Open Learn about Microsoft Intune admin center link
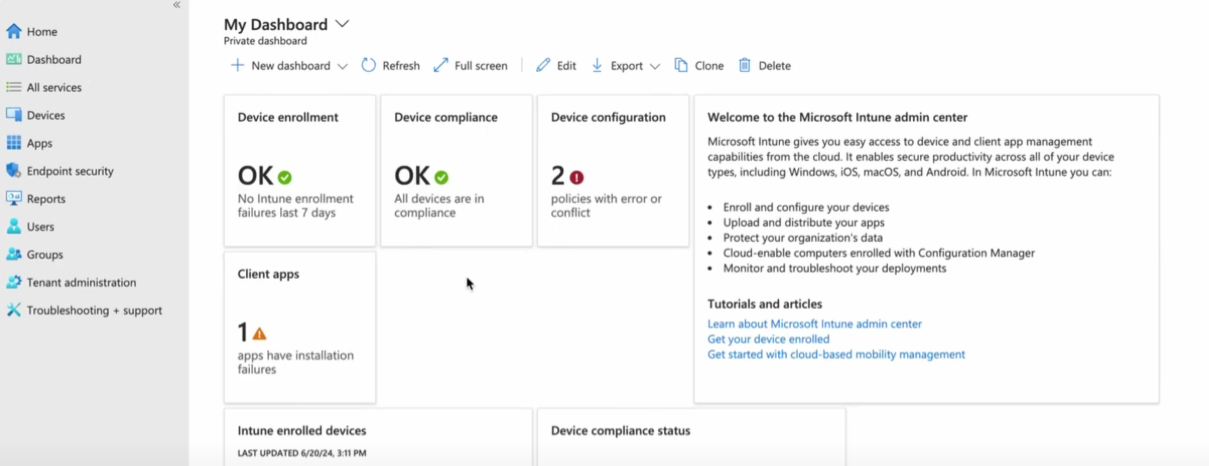This screenshot has height=466, width=1209. tap(814, 324)
